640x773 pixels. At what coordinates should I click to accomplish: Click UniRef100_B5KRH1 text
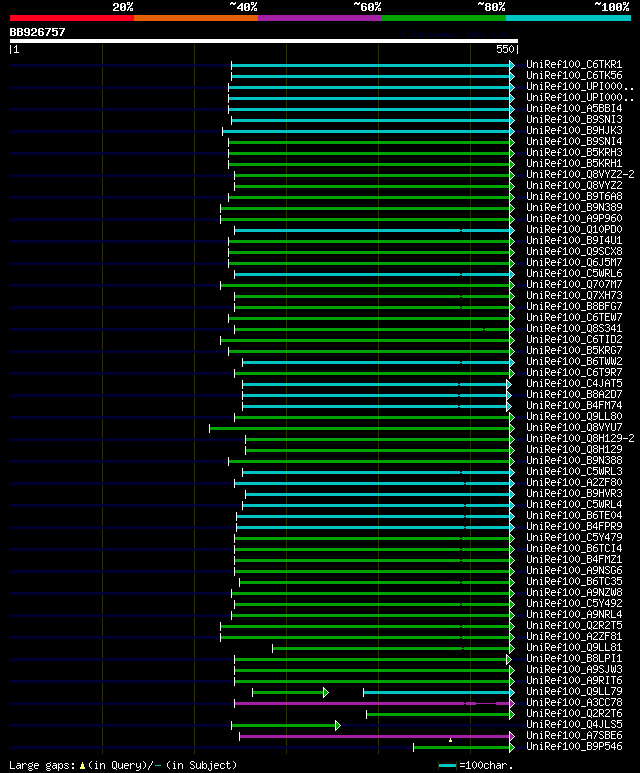point(574,164)
